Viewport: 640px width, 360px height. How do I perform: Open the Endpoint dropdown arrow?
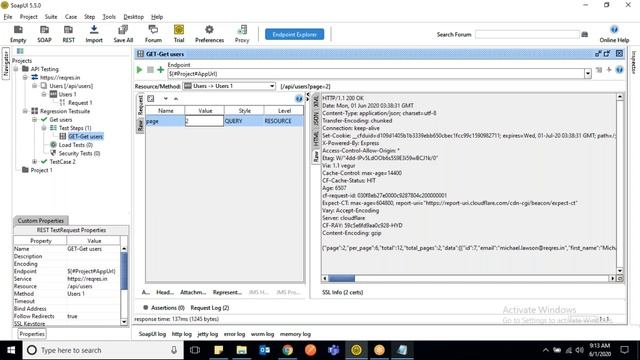[x=588, y=74]
